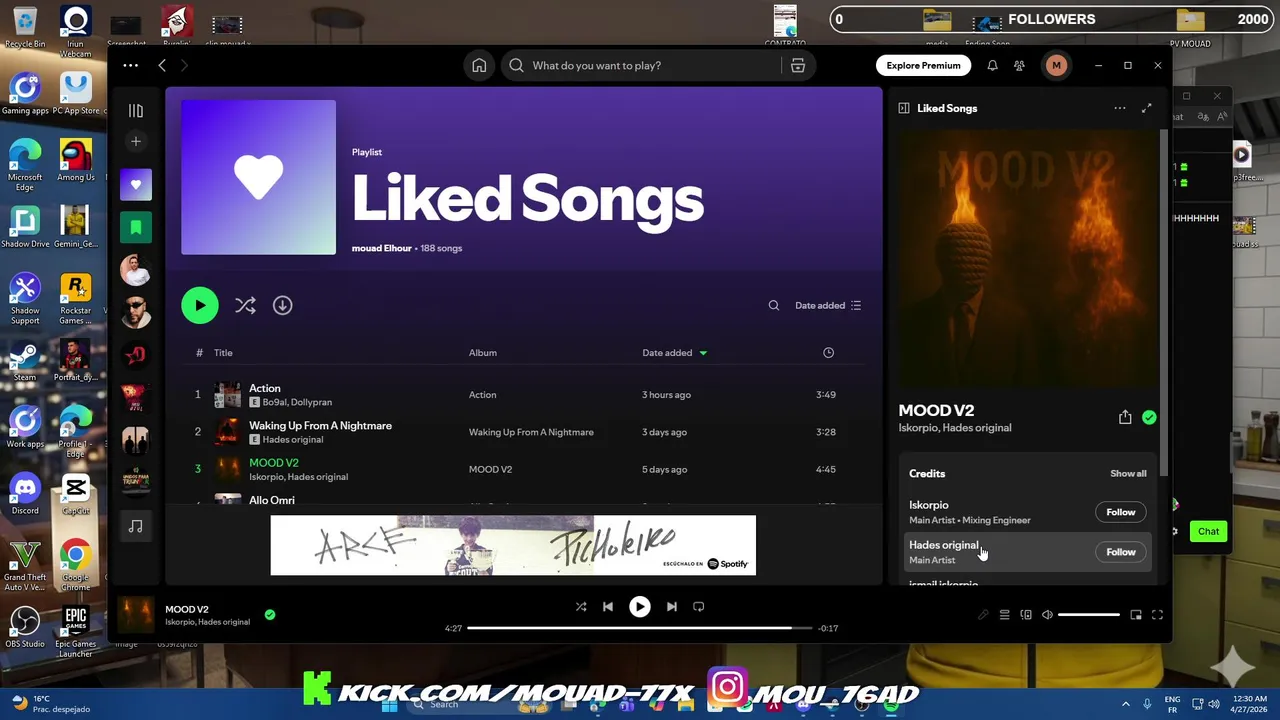Click Explore Premium button
The height and width of the screenshot is (720, 1280).
923,65
